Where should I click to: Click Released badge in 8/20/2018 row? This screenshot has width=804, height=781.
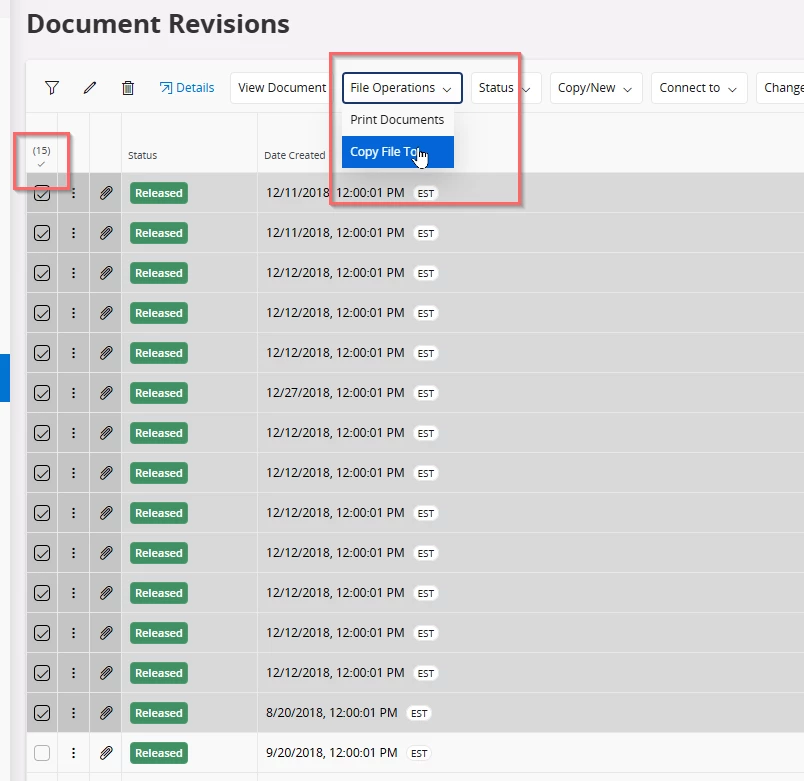(x=159, y=713)
